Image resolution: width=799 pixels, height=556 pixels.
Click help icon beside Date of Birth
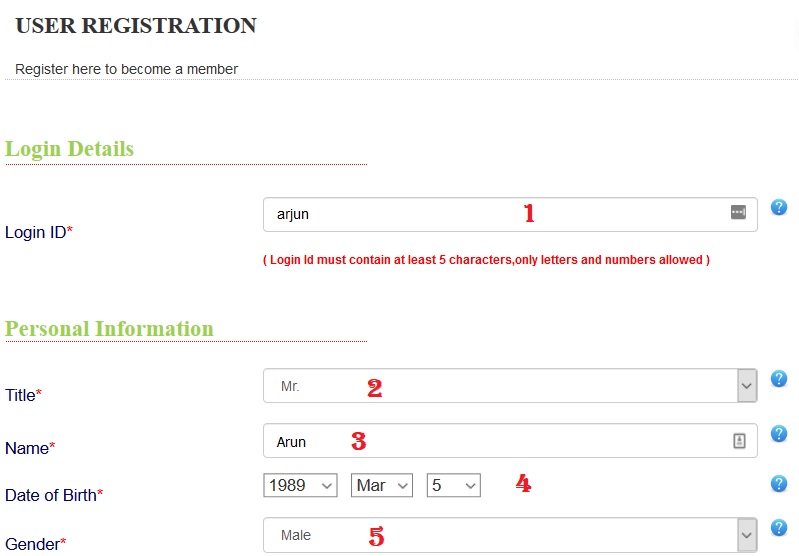pyautogui.click(x=779, y=484)
